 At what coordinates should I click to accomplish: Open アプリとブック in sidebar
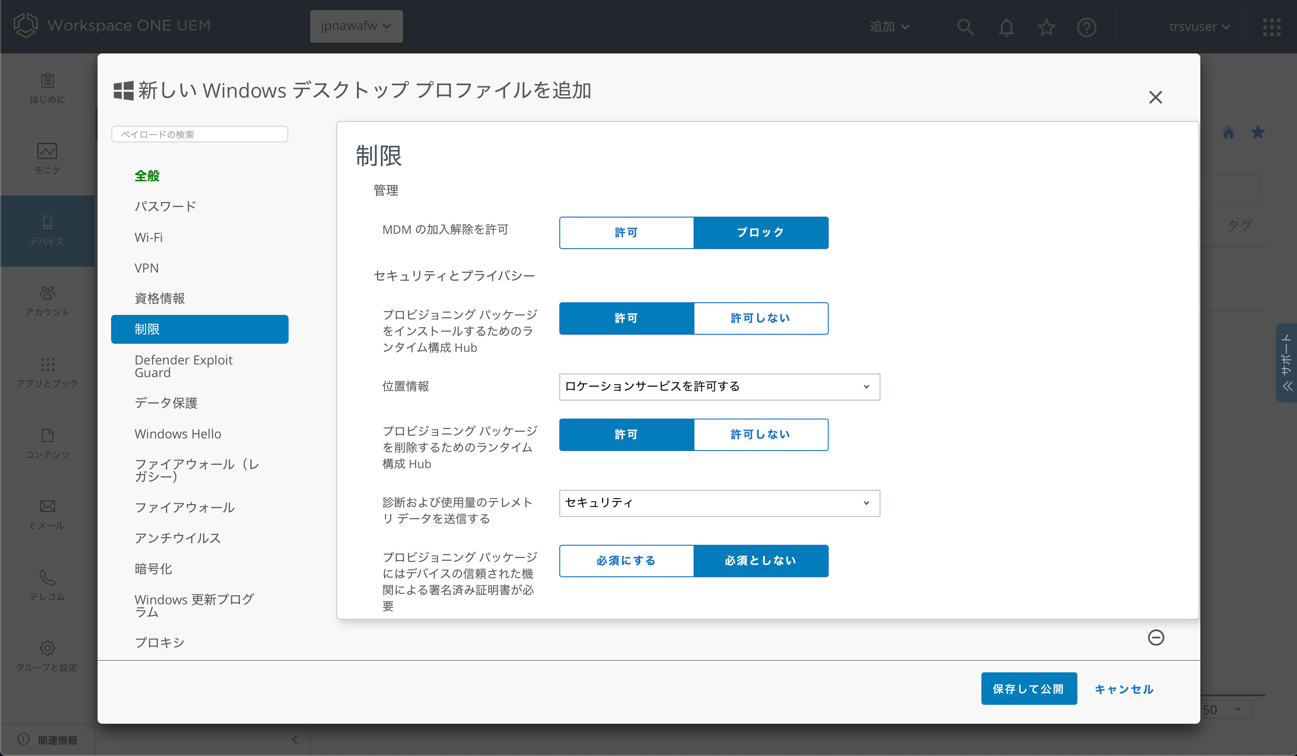[47, 373]
